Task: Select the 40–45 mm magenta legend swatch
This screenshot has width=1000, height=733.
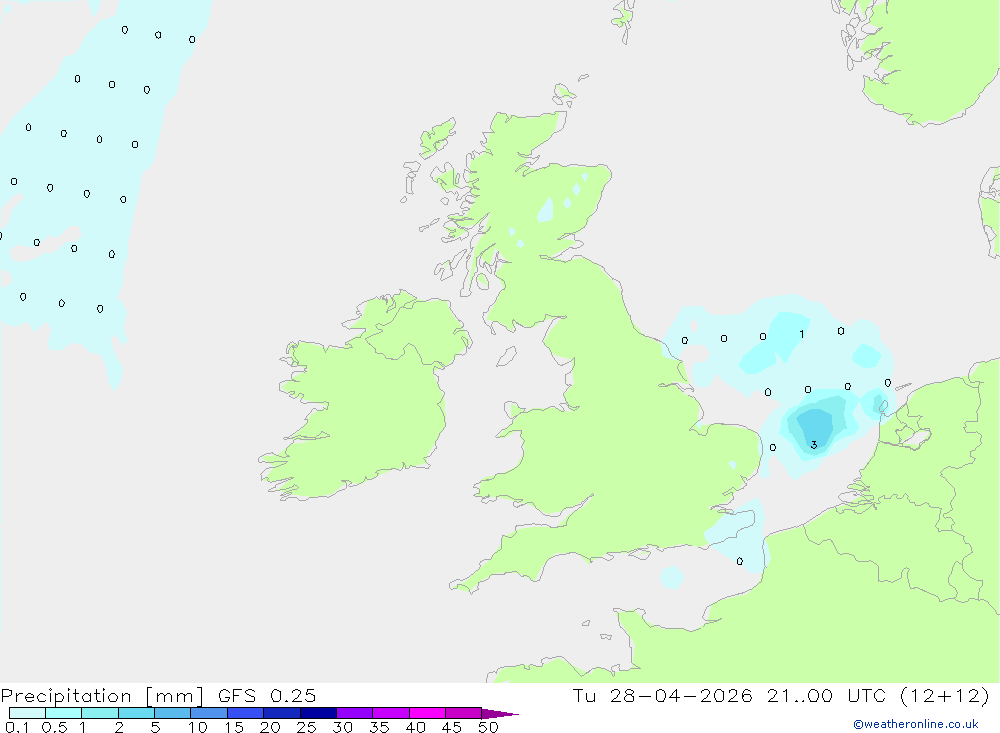Action: coord(427,713)
